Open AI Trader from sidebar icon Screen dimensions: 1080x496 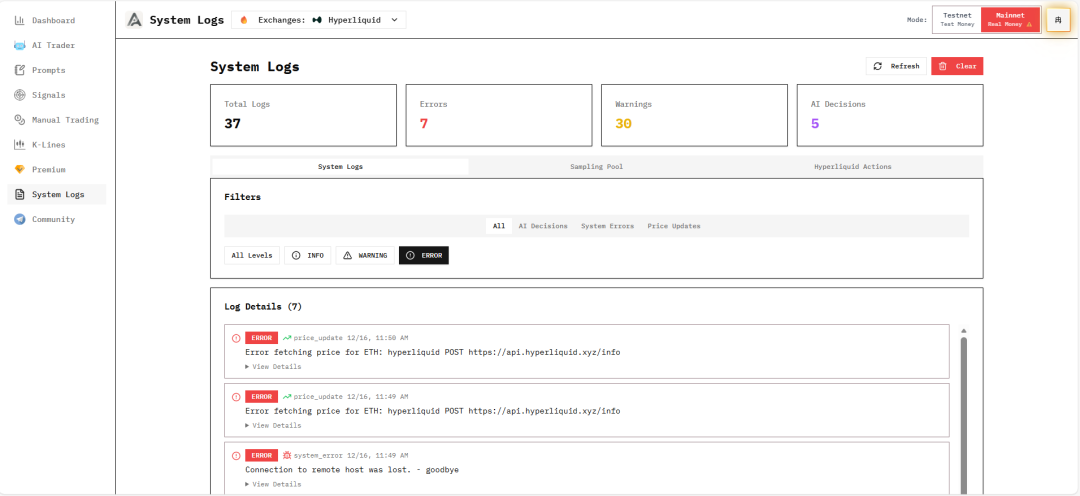pos(20,45)
